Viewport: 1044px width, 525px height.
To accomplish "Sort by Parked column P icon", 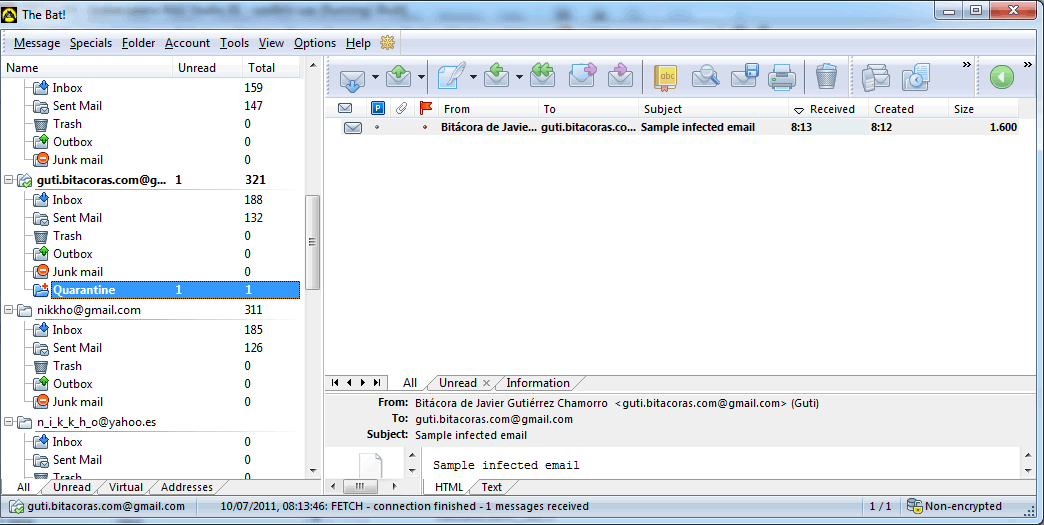I will (x=378, y=108).
